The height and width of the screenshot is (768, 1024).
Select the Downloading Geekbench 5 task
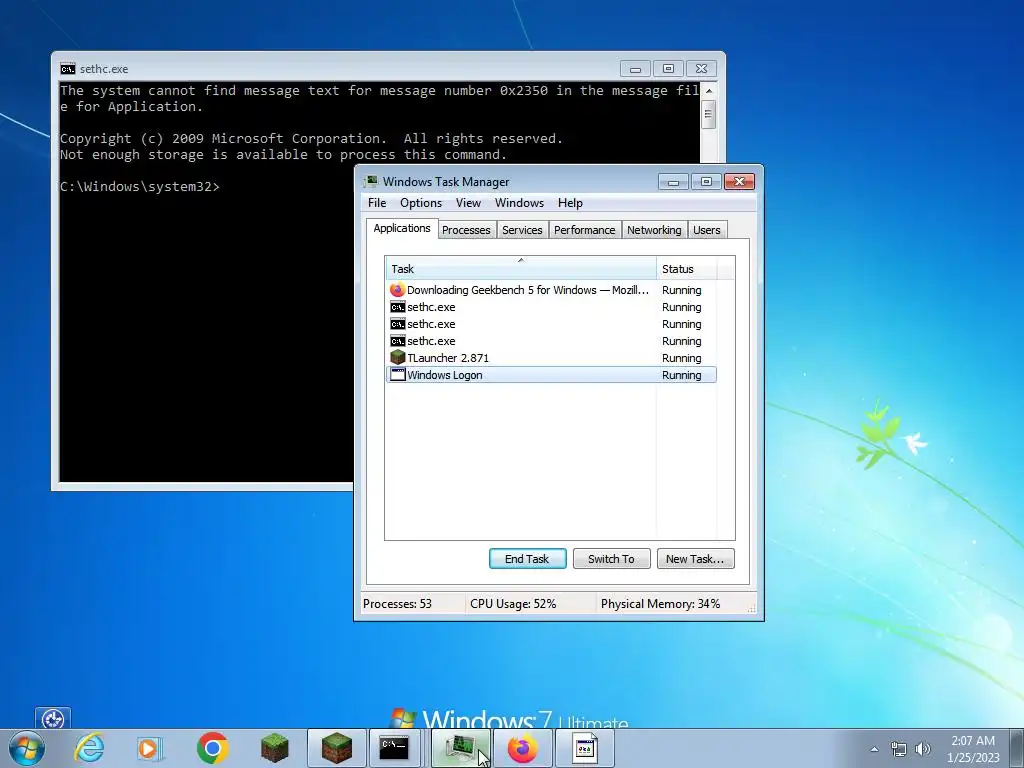pyautogui.click(x=551, y=290)
